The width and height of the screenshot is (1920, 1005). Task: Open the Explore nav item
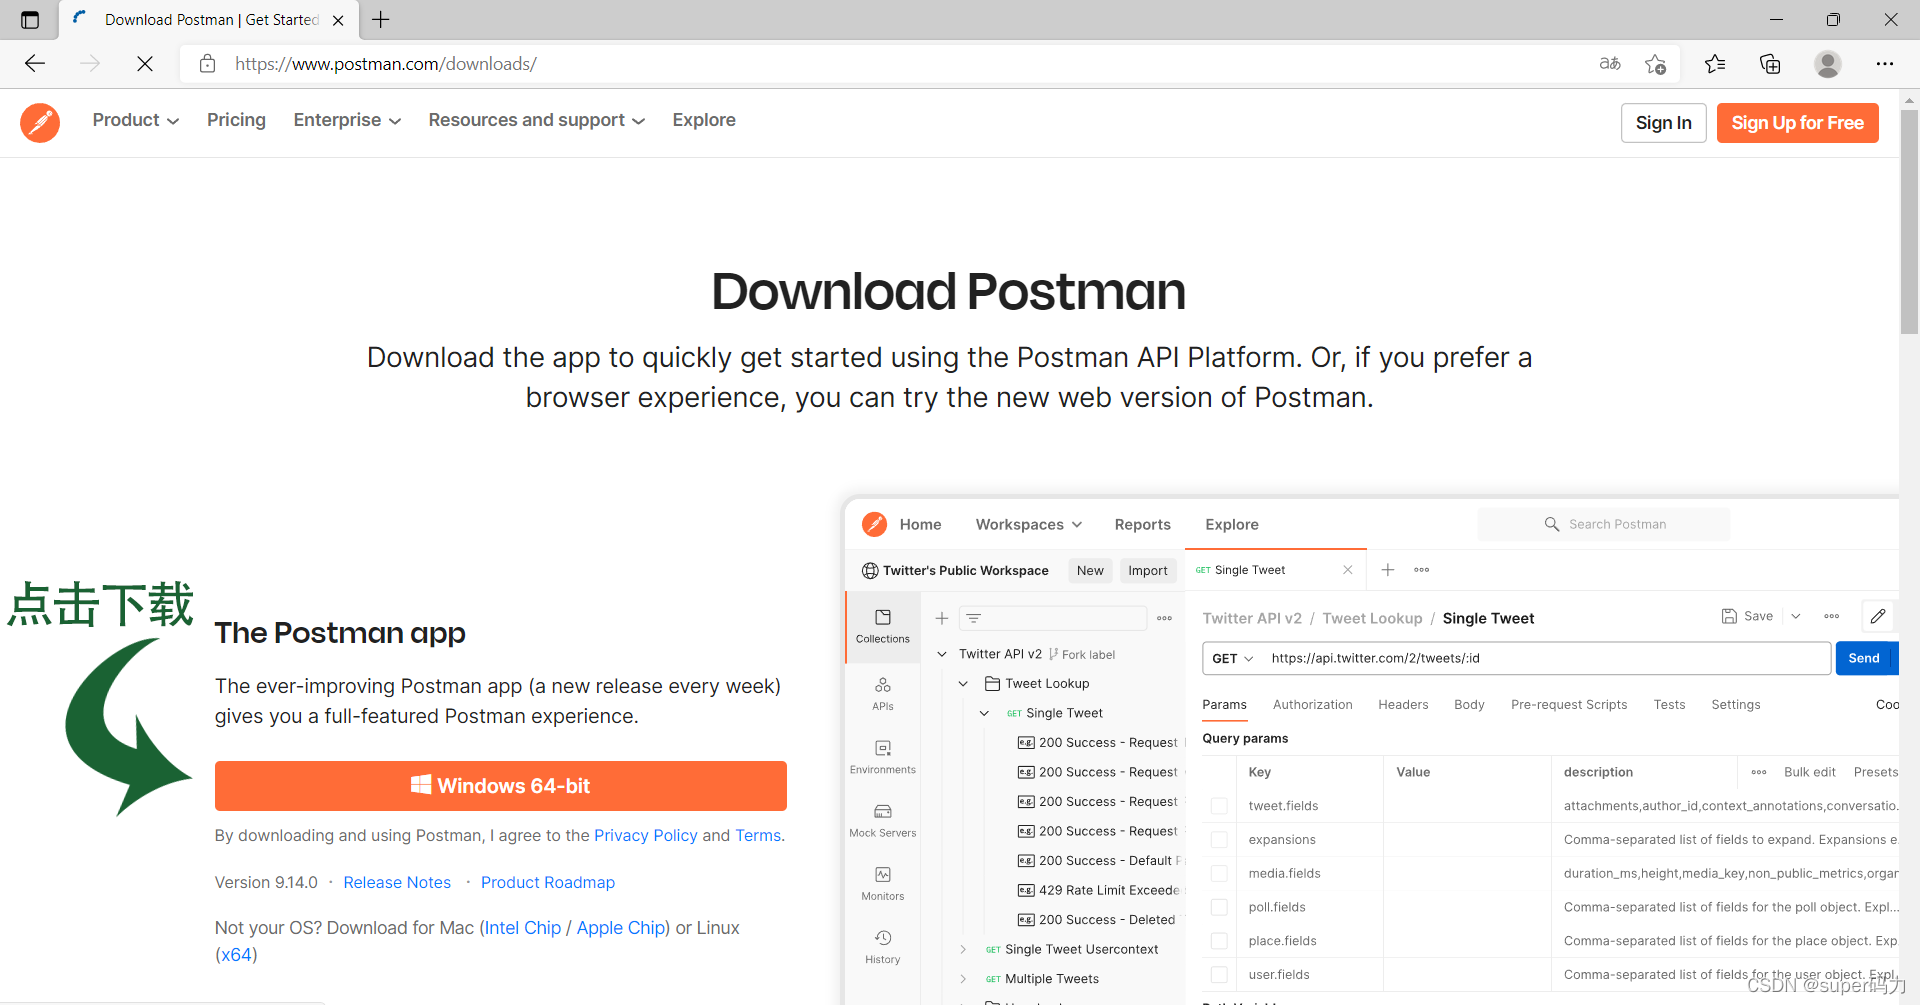click(x=703, y=120)
